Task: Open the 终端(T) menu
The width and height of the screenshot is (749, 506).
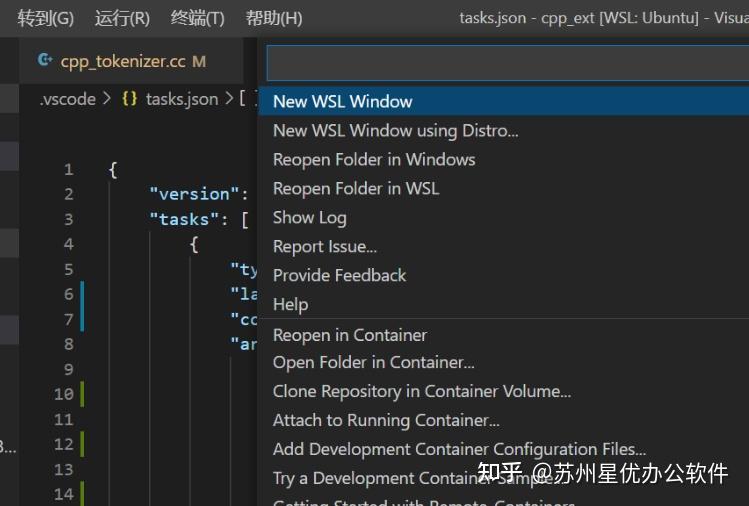Action: pos(198,18)
